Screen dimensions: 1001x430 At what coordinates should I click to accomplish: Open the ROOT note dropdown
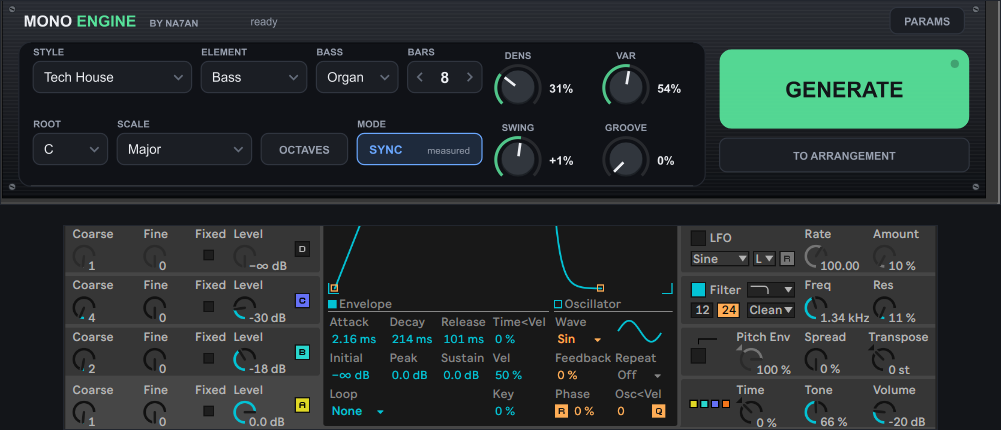[x=70, y=149]
